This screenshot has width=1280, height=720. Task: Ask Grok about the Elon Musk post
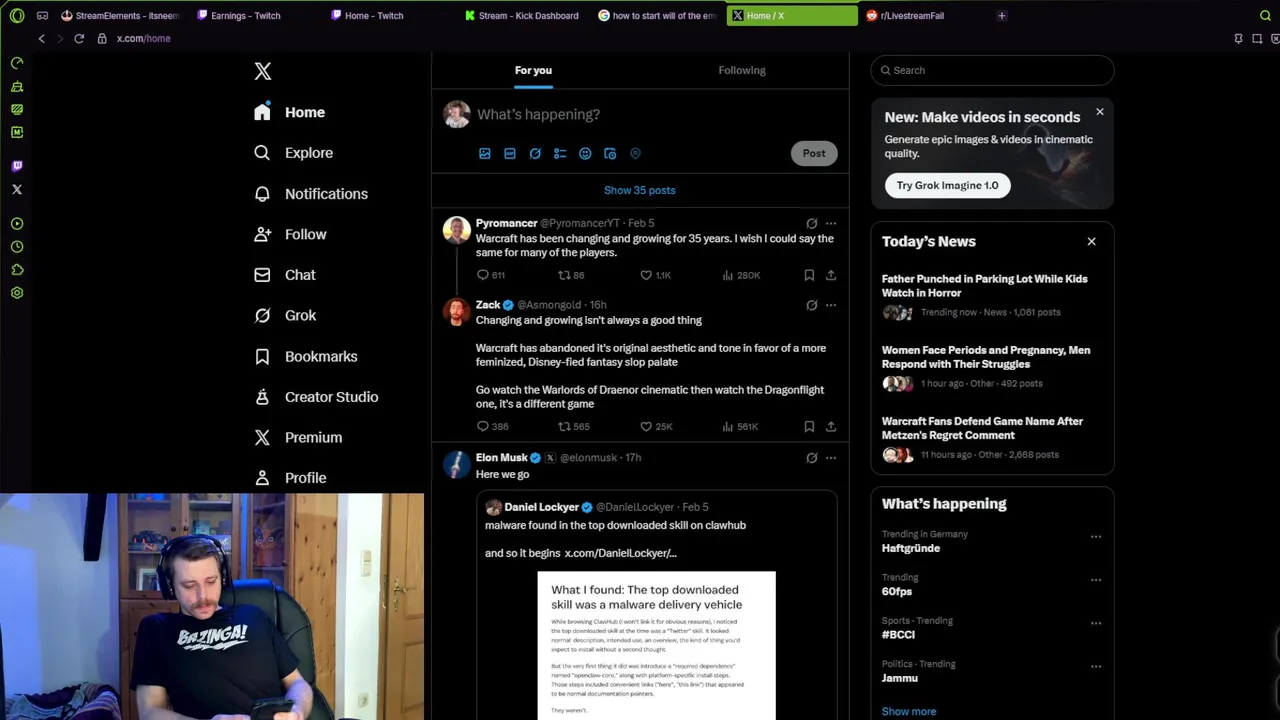(812, 458)
